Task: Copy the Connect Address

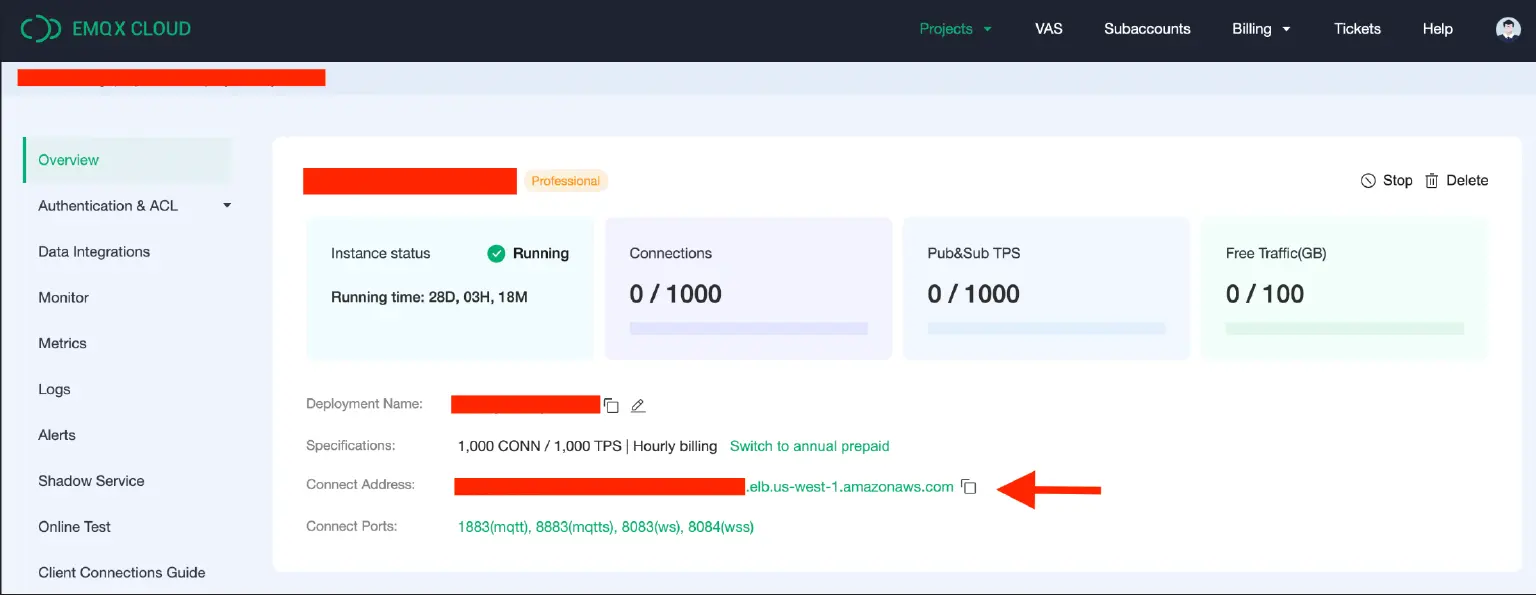Action: pyautogui.click(x=968, y=486)
